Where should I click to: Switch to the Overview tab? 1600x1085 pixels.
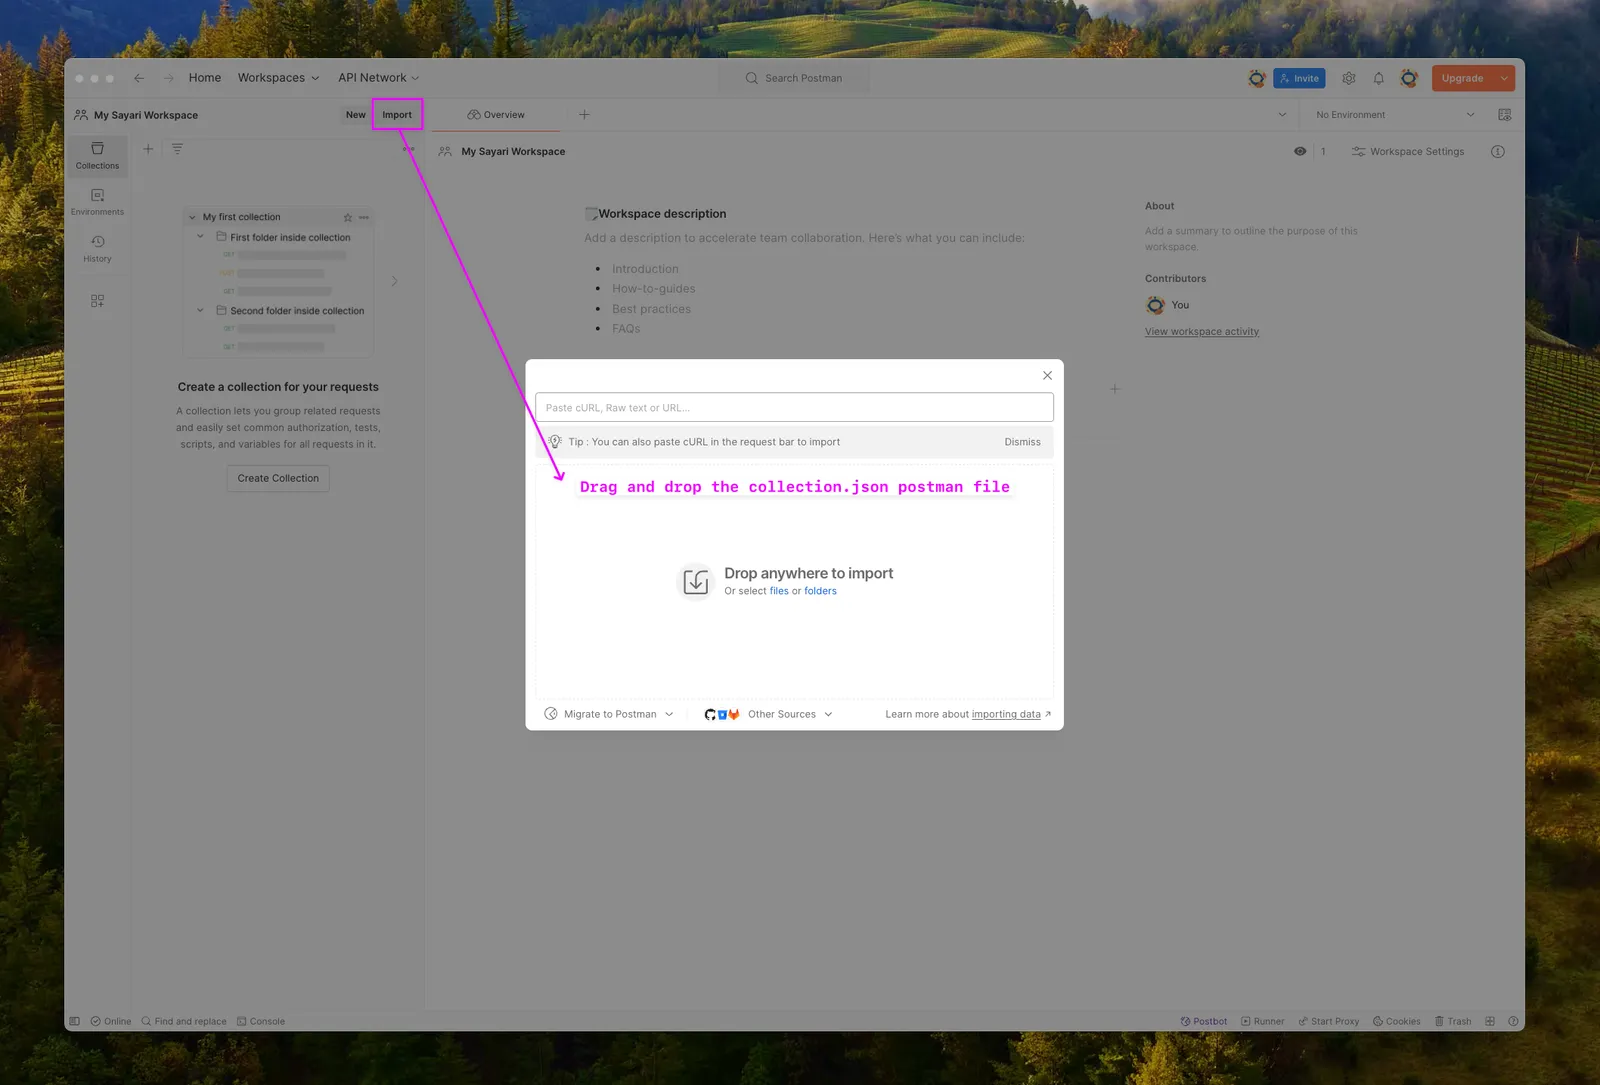coord(496,115)
